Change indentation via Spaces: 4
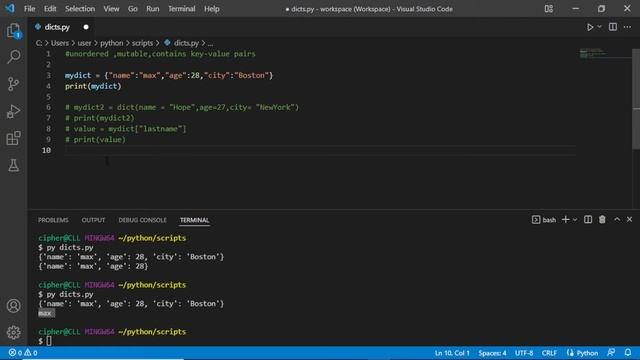Image resolution: width=640 pixels, height=360 pixels. pyautogui.click(x=492, y=353)
